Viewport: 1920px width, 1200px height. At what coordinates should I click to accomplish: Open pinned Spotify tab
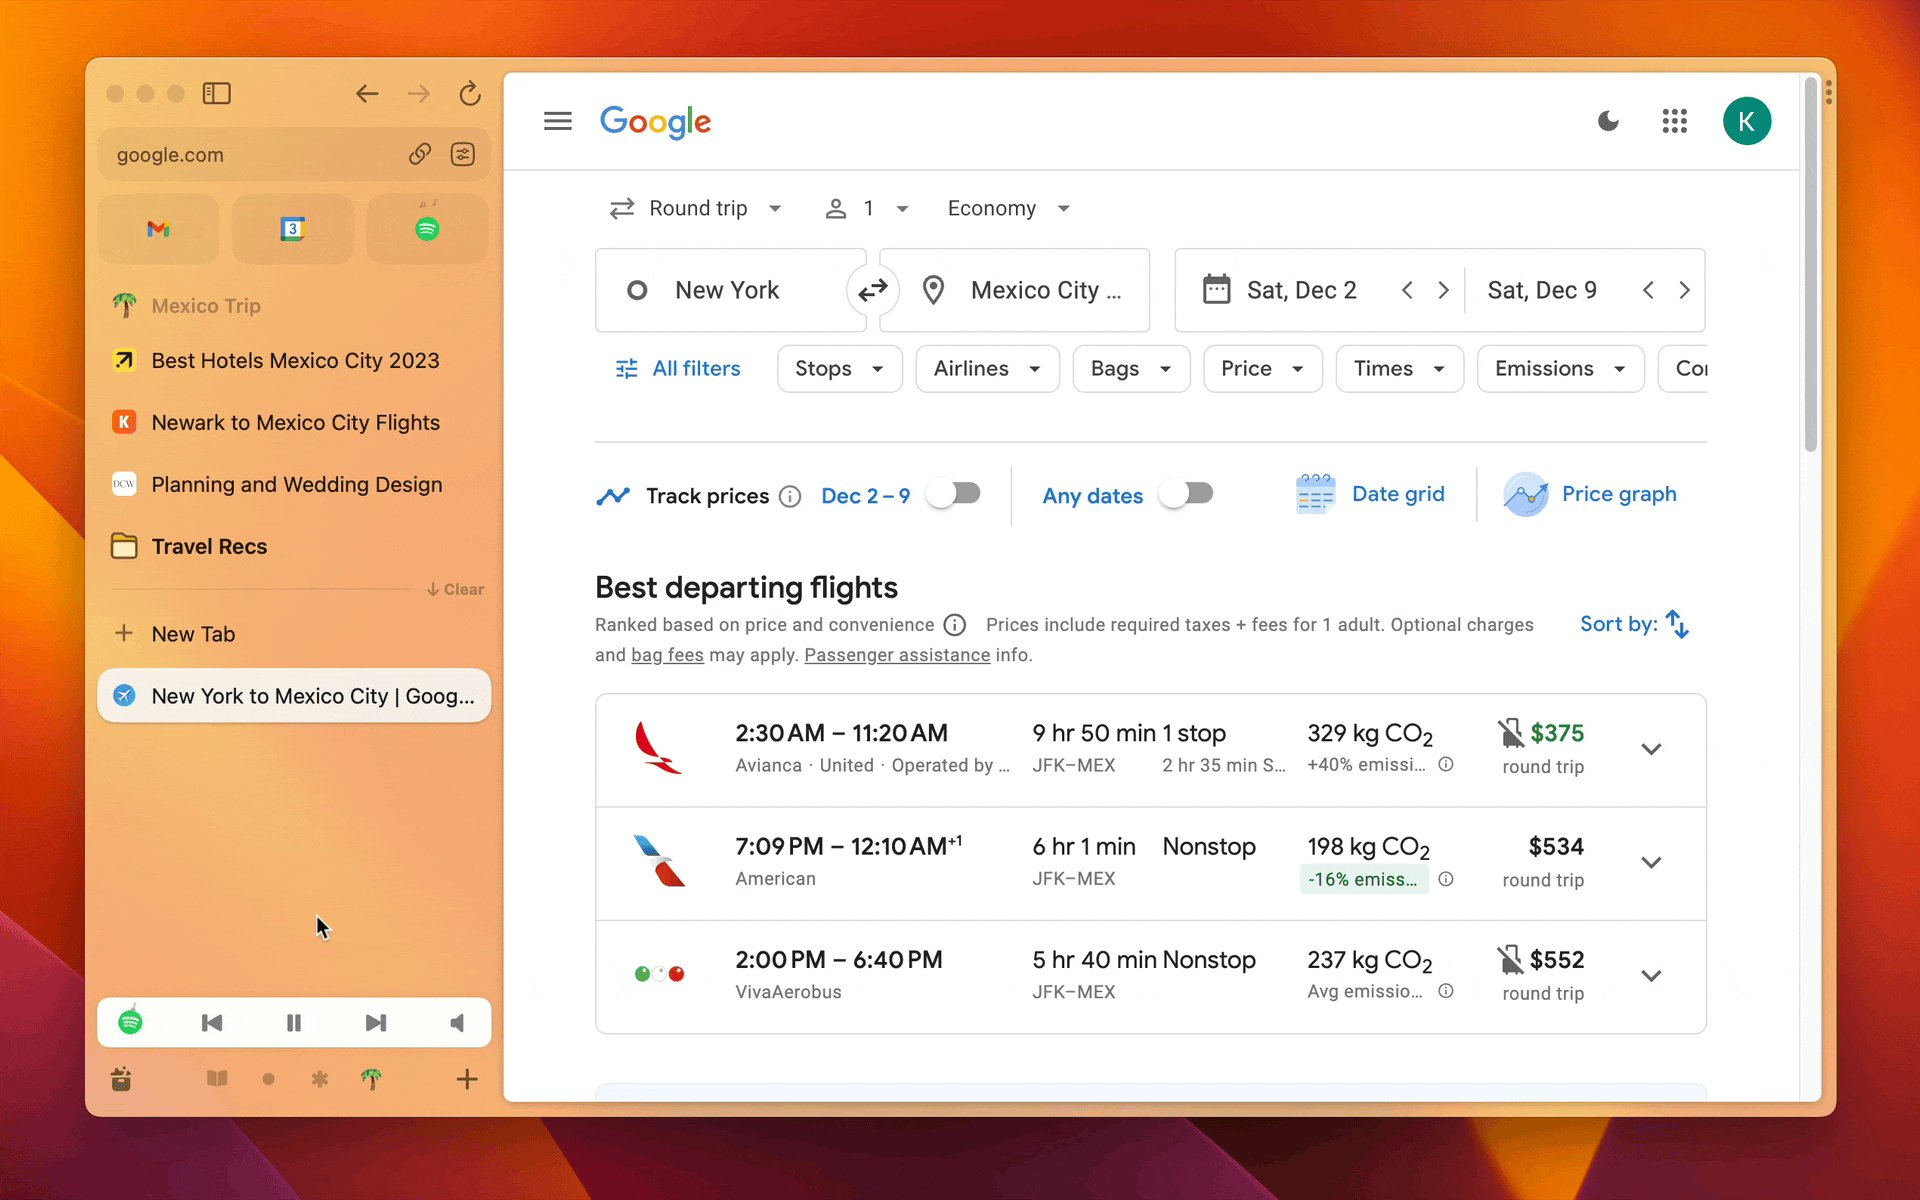click(x=427, y=229)
